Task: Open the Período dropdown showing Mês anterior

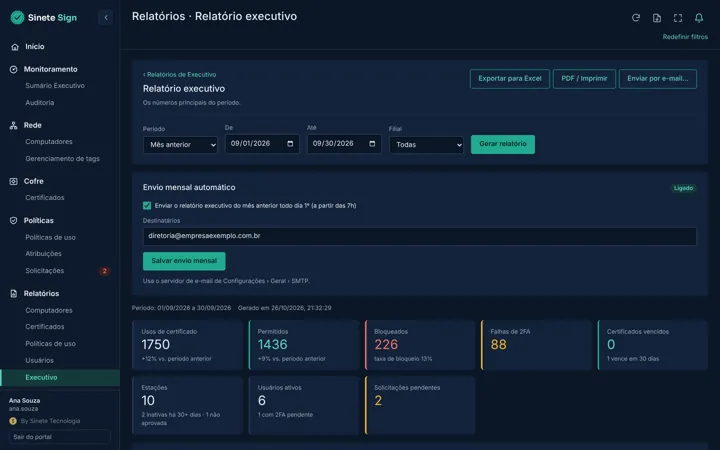Action: pos(180,145)
